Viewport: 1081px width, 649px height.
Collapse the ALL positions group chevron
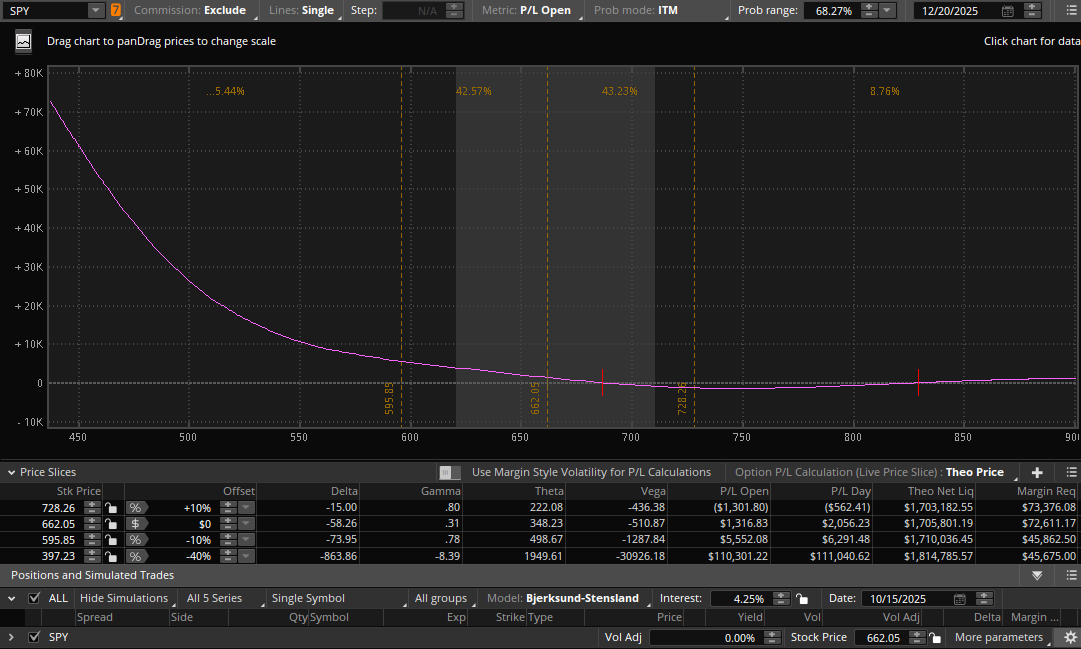11,599
